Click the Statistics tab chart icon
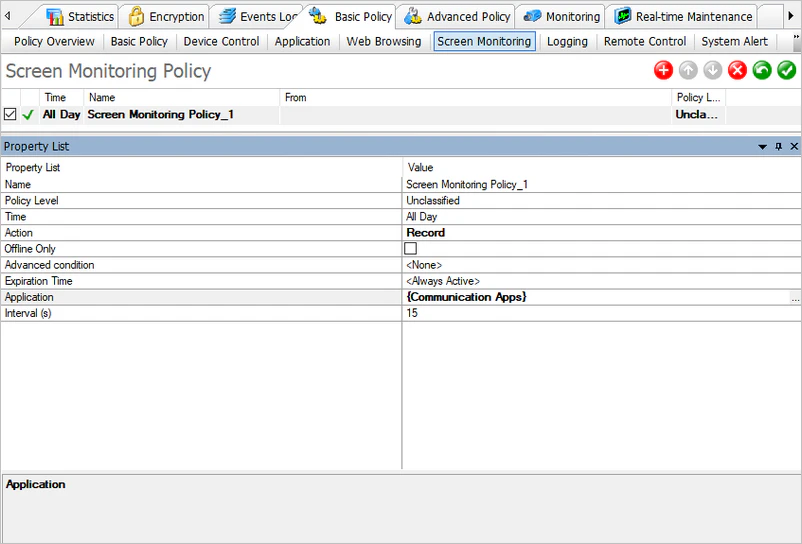802x544 pixels. pos(55,16)
